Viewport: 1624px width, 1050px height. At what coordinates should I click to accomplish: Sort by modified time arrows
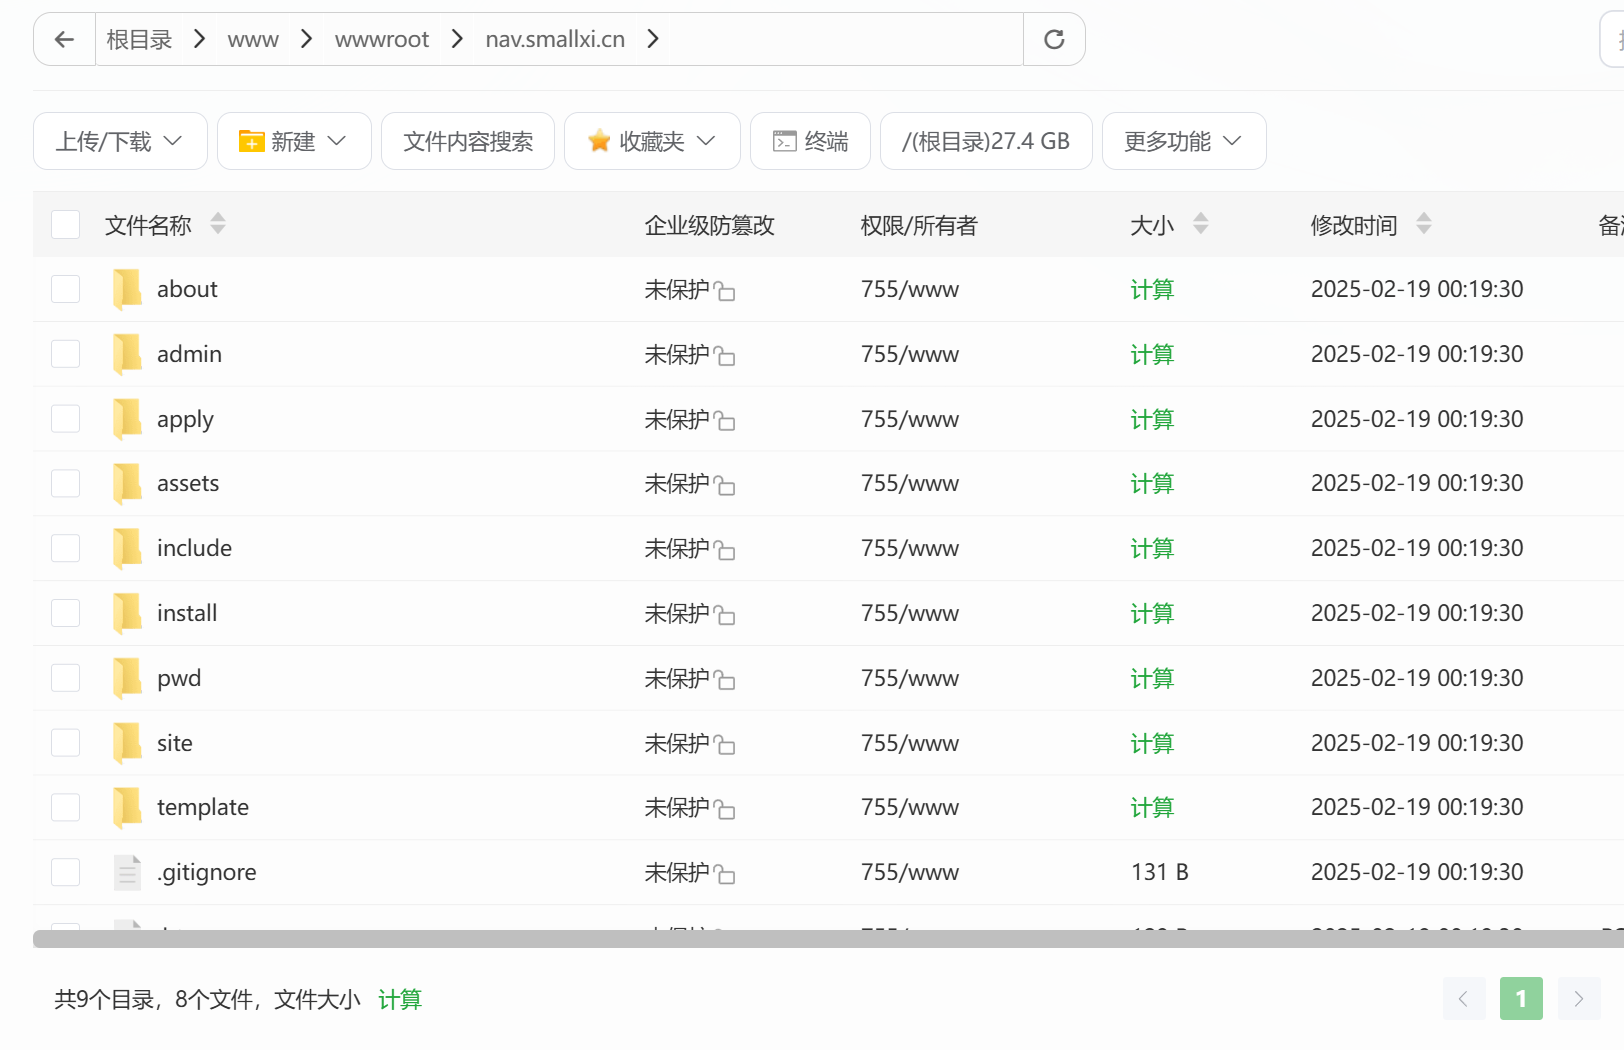point(1424,224)
